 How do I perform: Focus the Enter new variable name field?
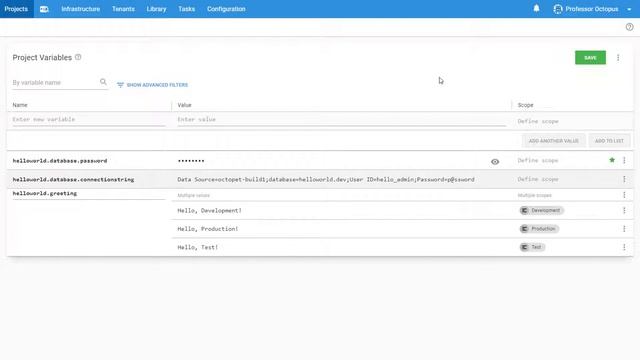(89, 120)
